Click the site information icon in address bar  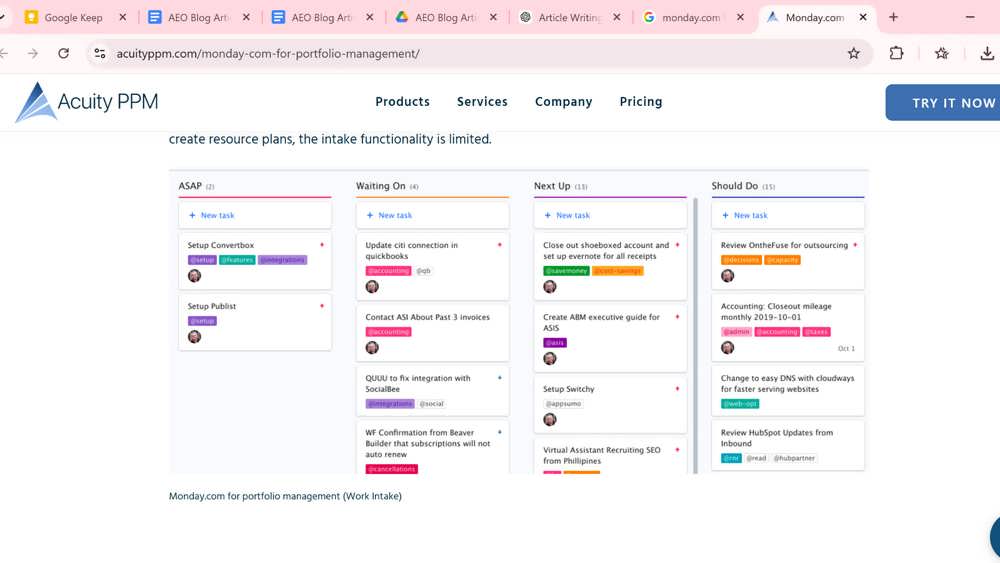[99, 54]
